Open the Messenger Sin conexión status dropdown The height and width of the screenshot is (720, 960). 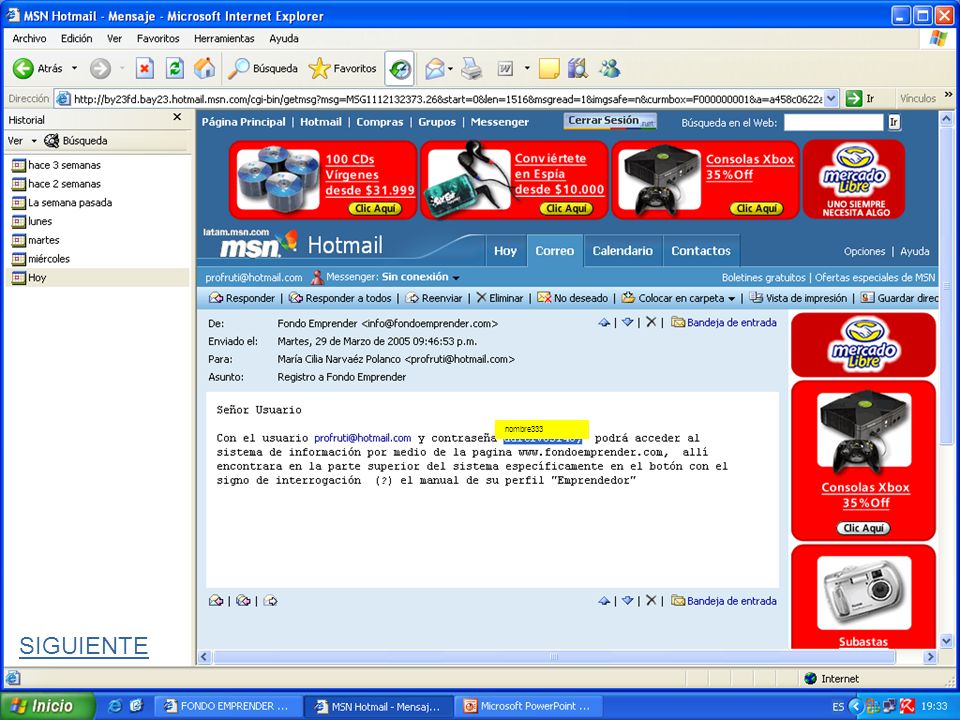click(x=456, y=277)
